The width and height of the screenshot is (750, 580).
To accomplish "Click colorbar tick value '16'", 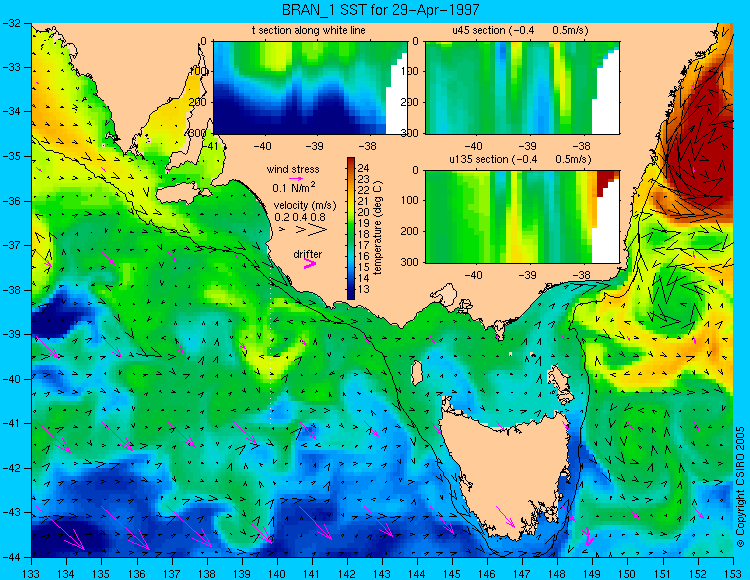I will (x=364, y=256).
